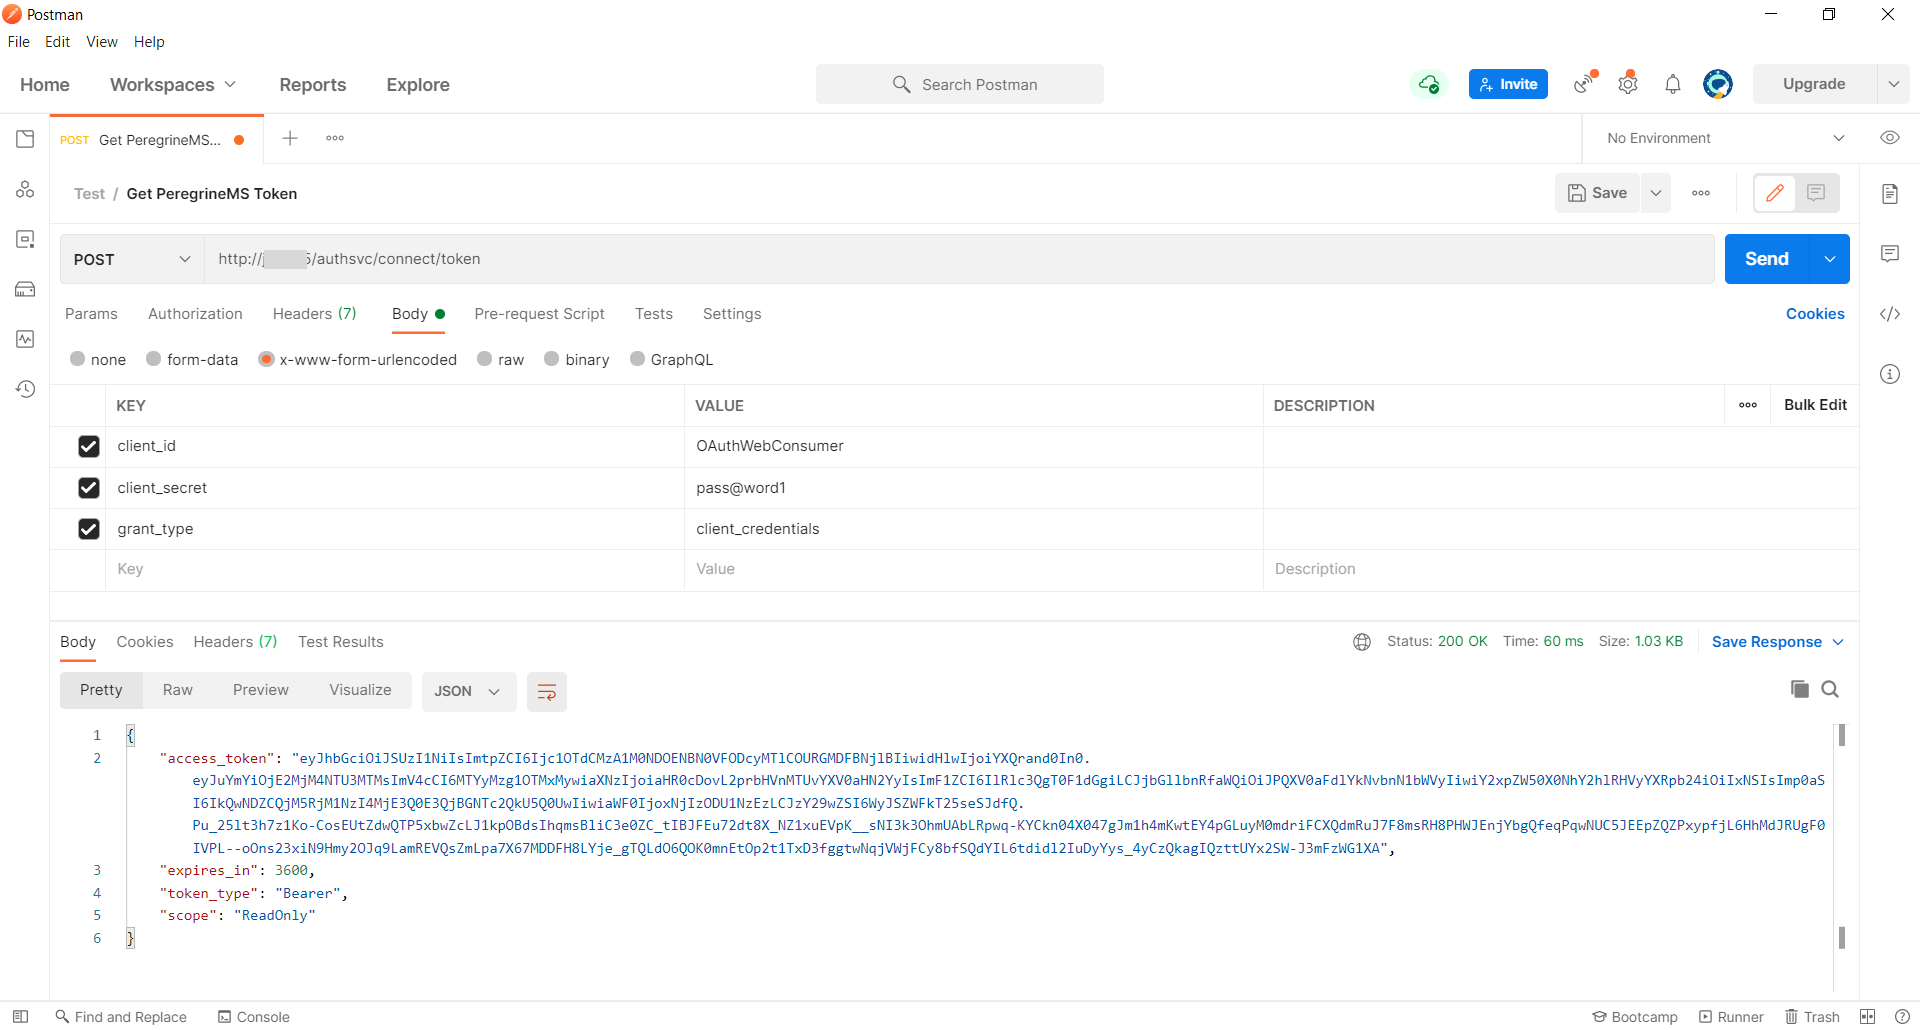The height and width of the screenshot is (1030, 1920).
Task: Show the Raw response view
Action: pyautogui.click(x=177, y=690)
